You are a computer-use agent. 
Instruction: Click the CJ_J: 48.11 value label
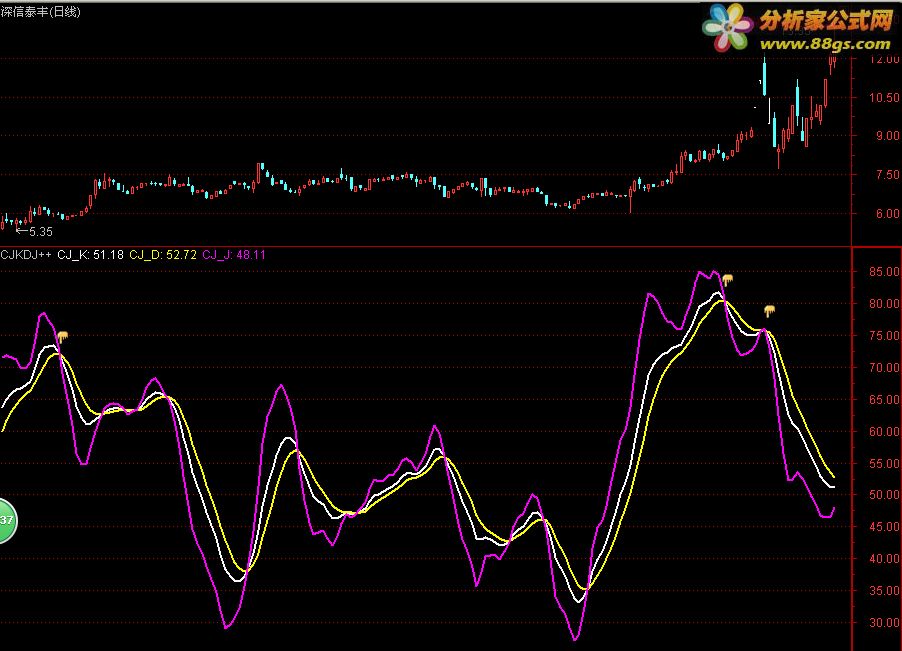[234, 255]
